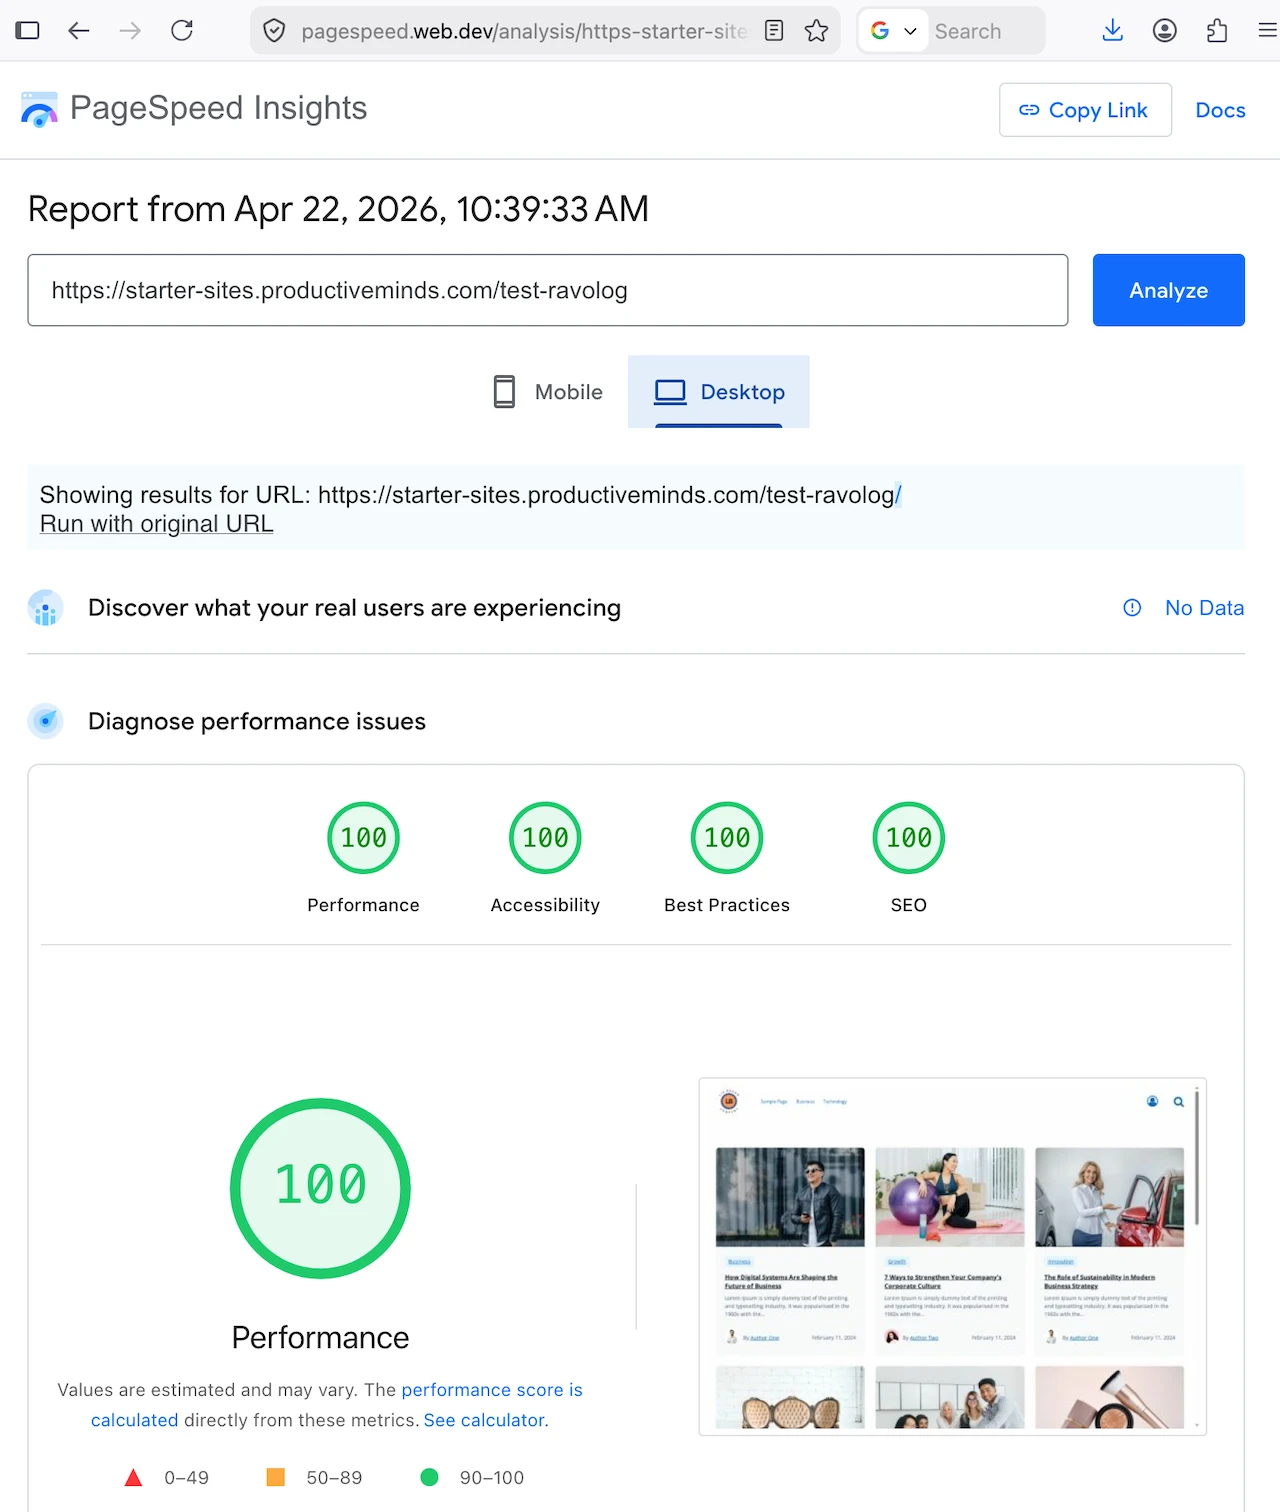Click the real users experience icon
The width and height of the screenshot is (1280, 1512).
coord(46,608)
